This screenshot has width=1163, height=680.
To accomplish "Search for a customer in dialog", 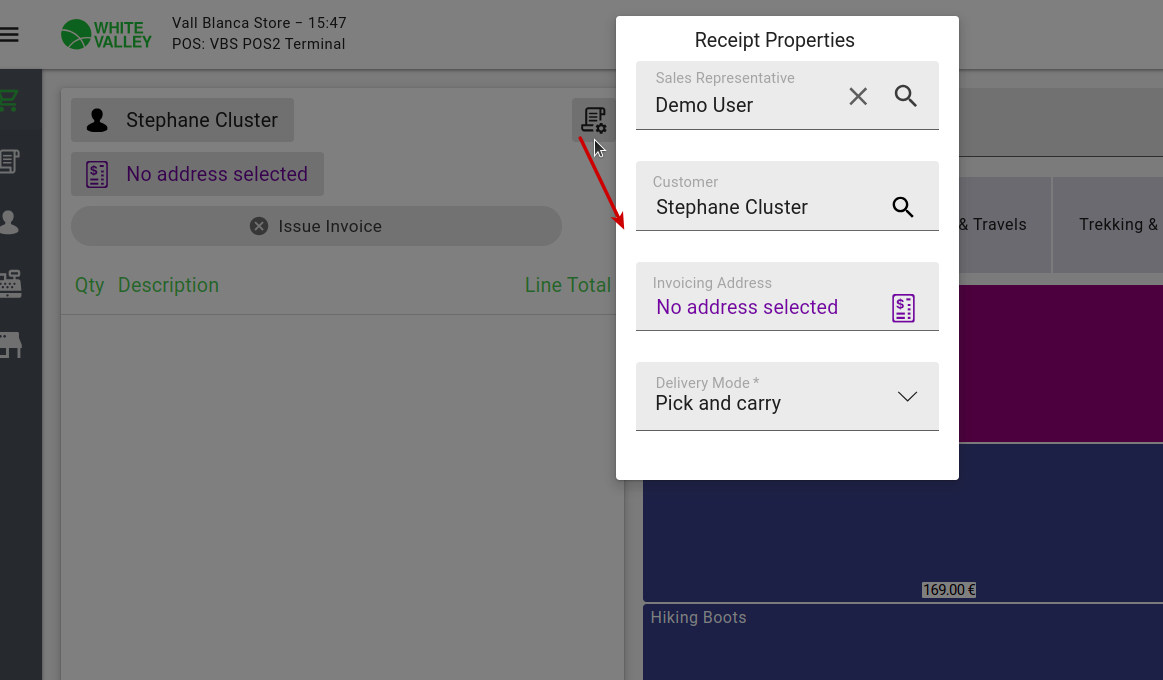I will (x=903, y=207).
